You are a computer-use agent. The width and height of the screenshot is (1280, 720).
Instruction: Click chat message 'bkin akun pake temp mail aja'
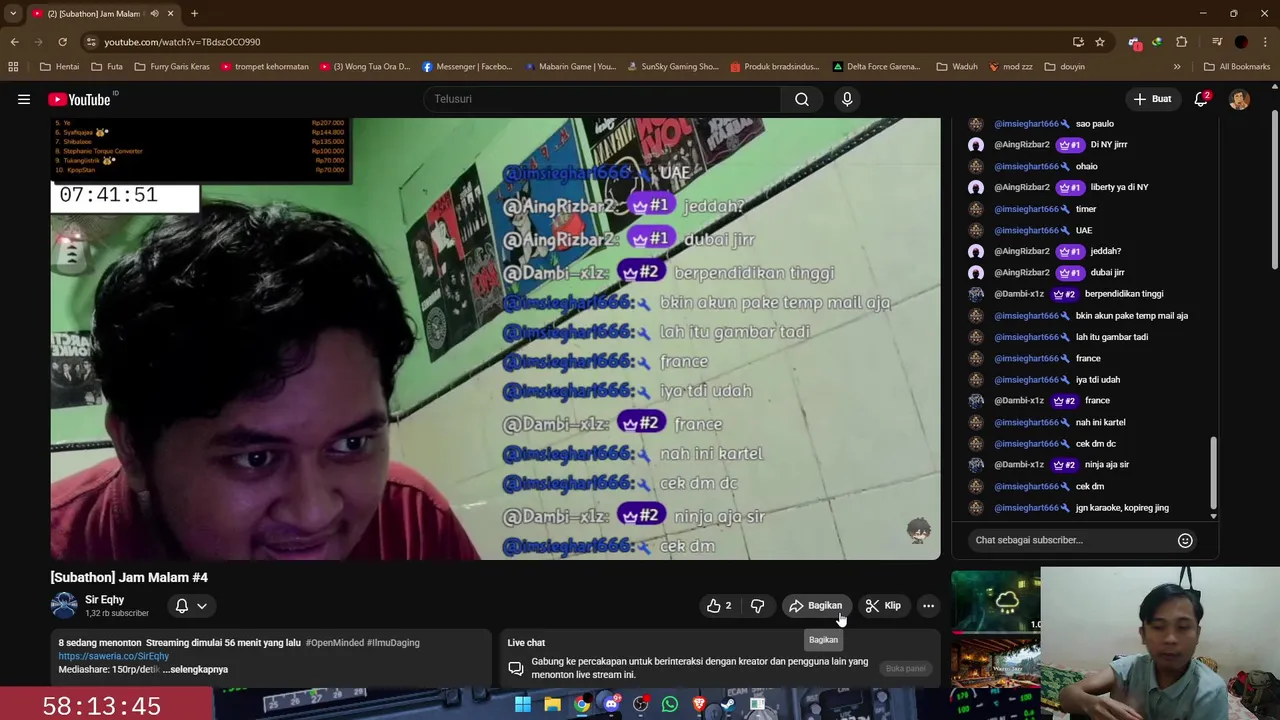[1132, 316]
